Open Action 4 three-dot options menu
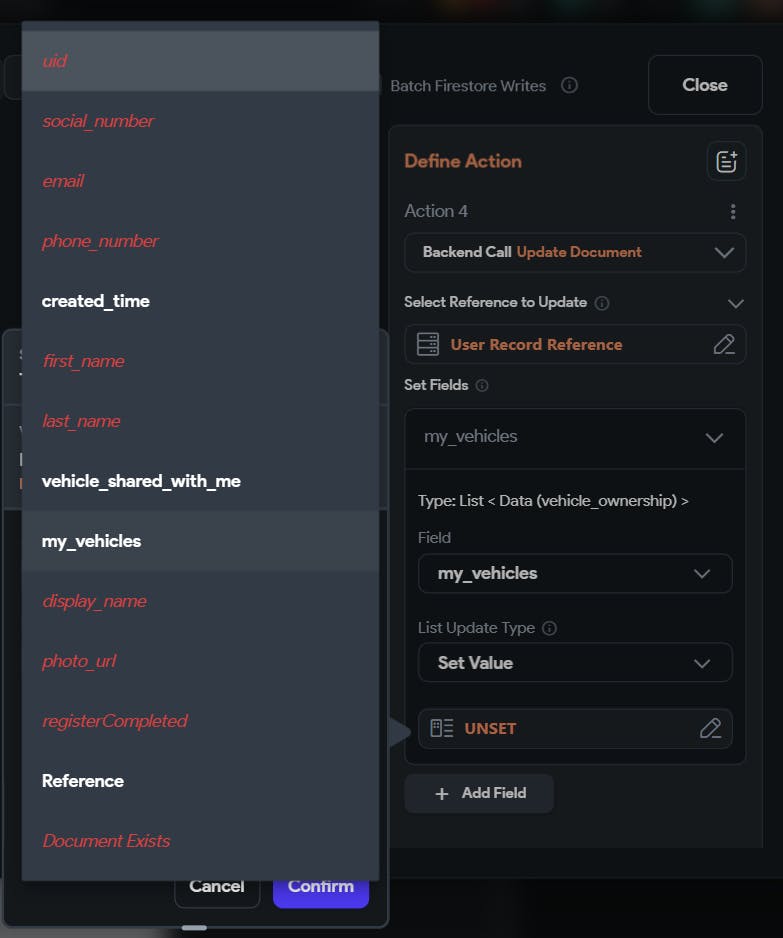The width and height of the screenshot is (783, 938). click(733, 211)
